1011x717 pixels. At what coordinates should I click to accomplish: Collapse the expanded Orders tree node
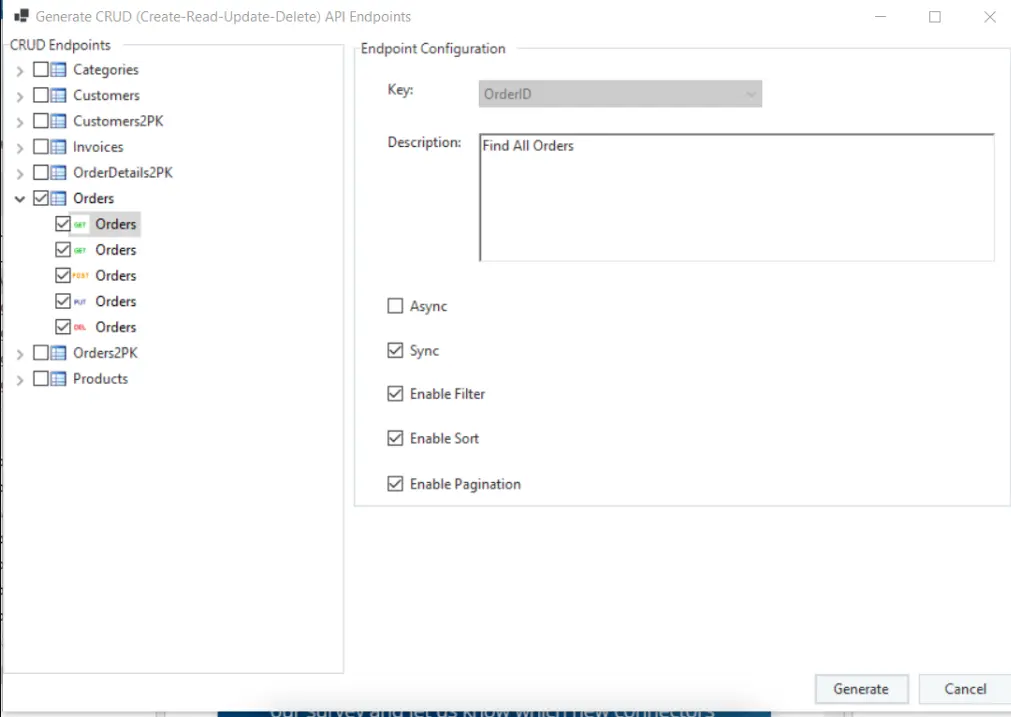pos(20,199)
